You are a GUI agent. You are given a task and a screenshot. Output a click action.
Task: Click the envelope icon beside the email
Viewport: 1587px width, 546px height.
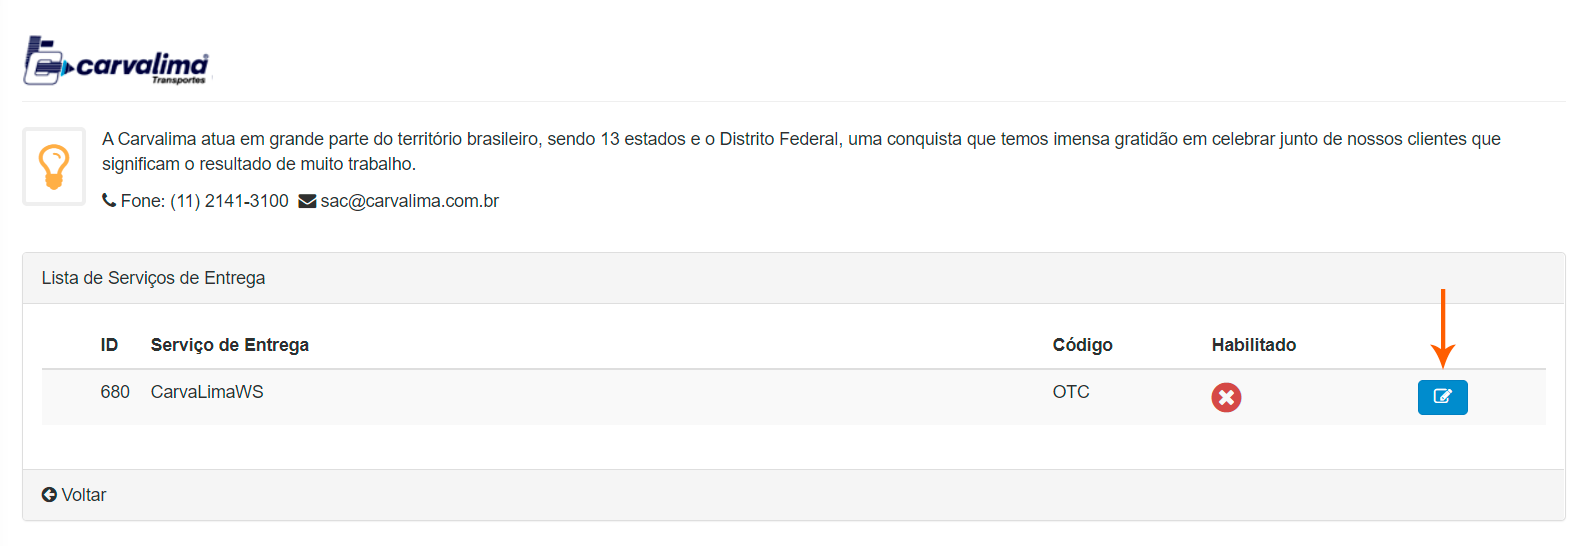(x=307, y=202)
